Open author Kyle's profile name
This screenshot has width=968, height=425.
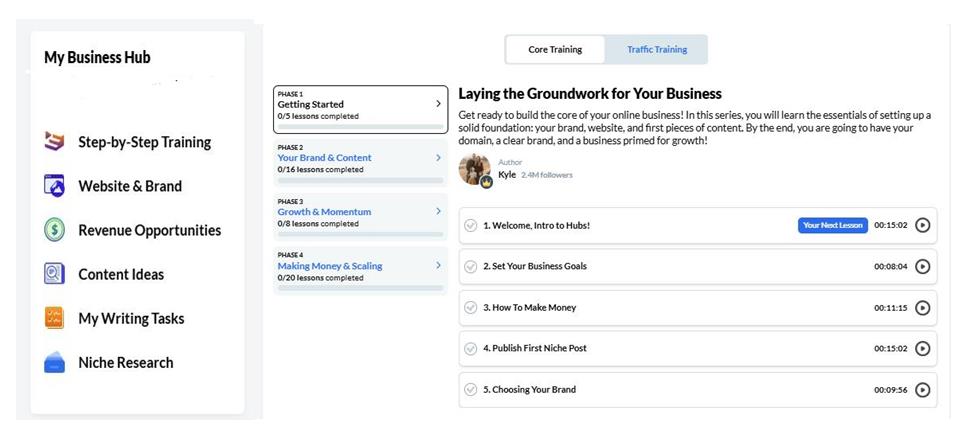tap(507, 175)
